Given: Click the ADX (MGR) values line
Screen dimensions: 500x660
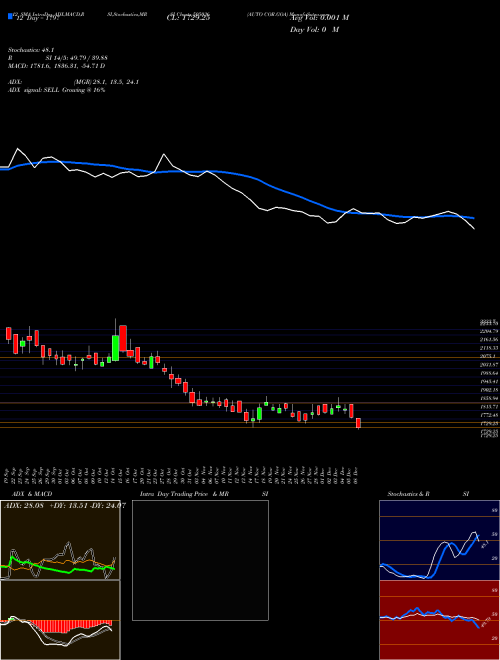Looking at the screenshot, I should (73, 82).
